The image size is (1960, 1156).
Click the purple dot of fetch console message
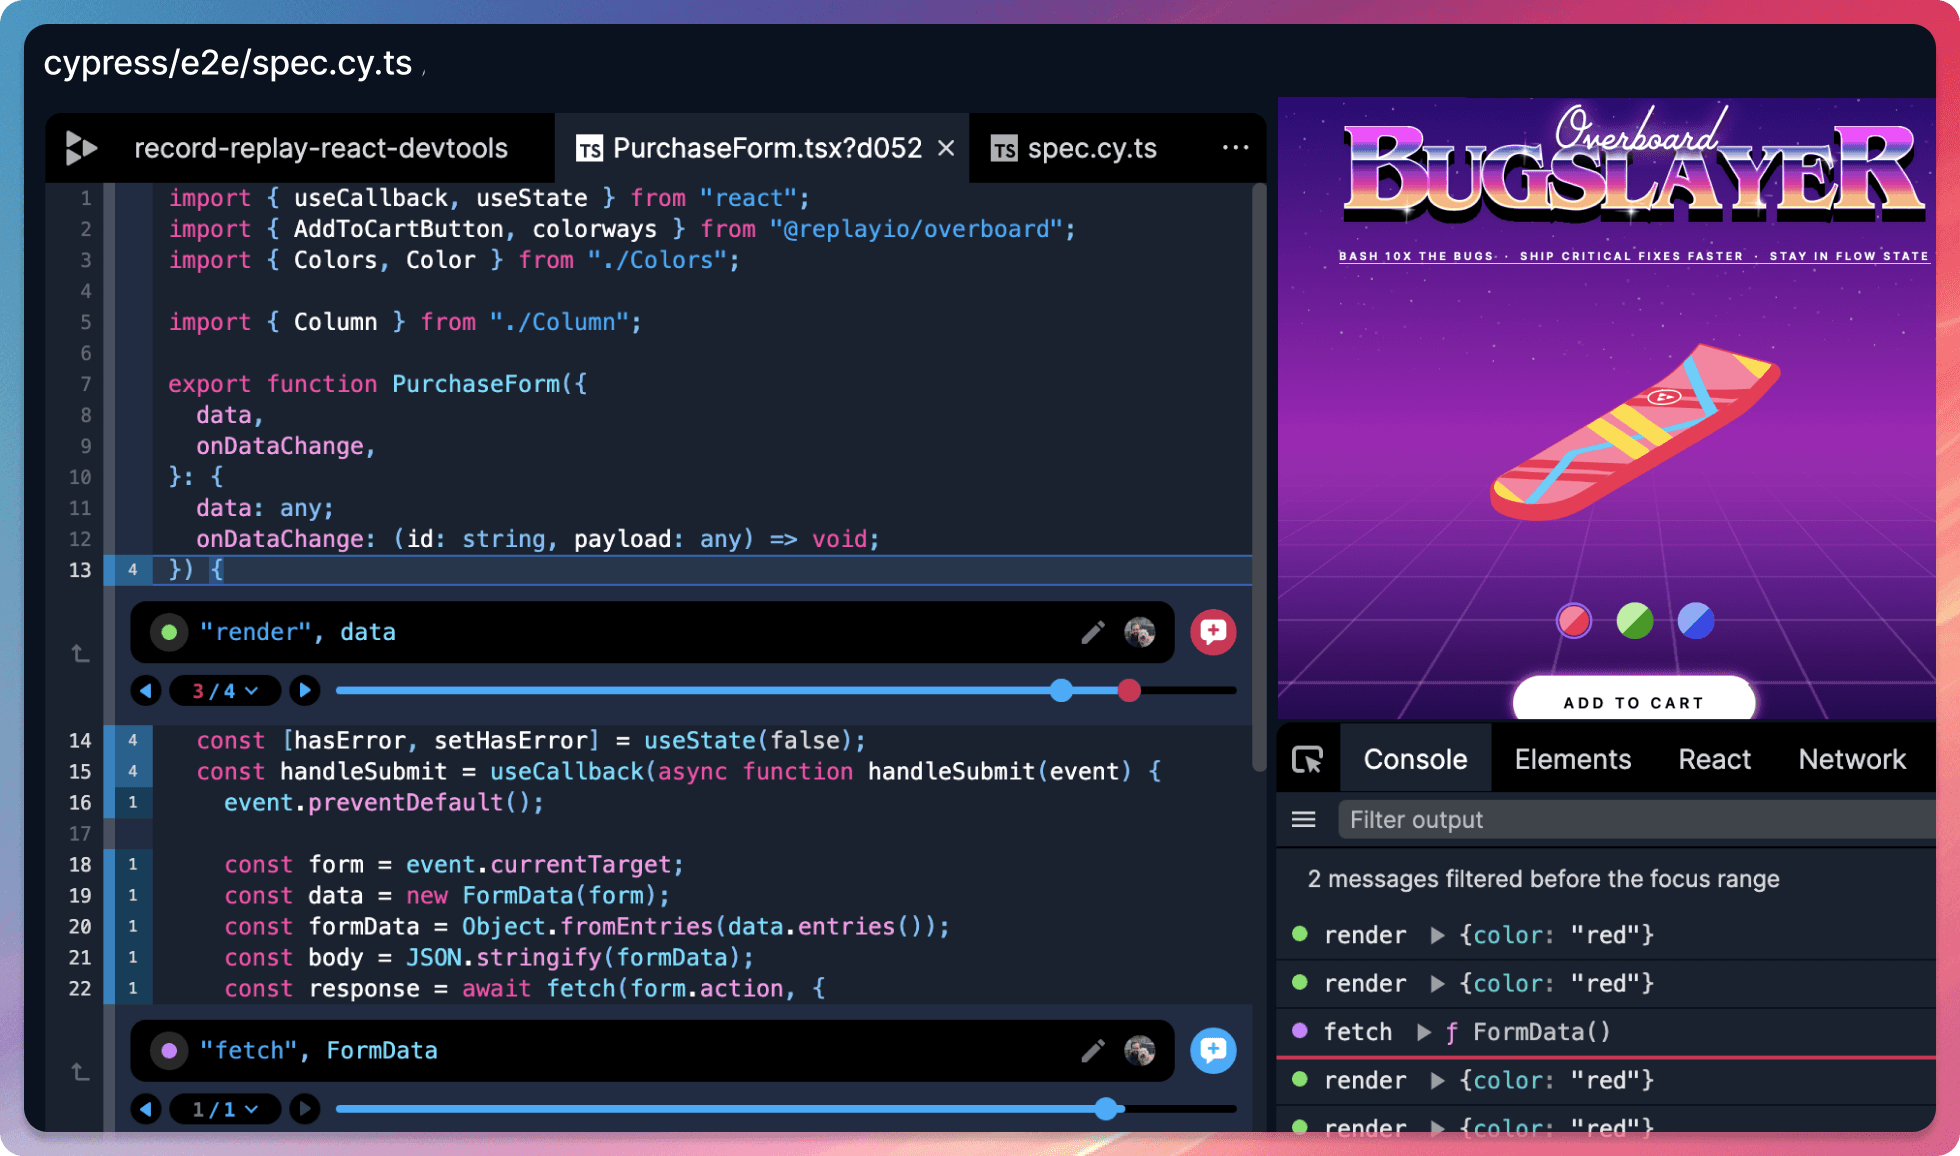coord(1300,1030)
